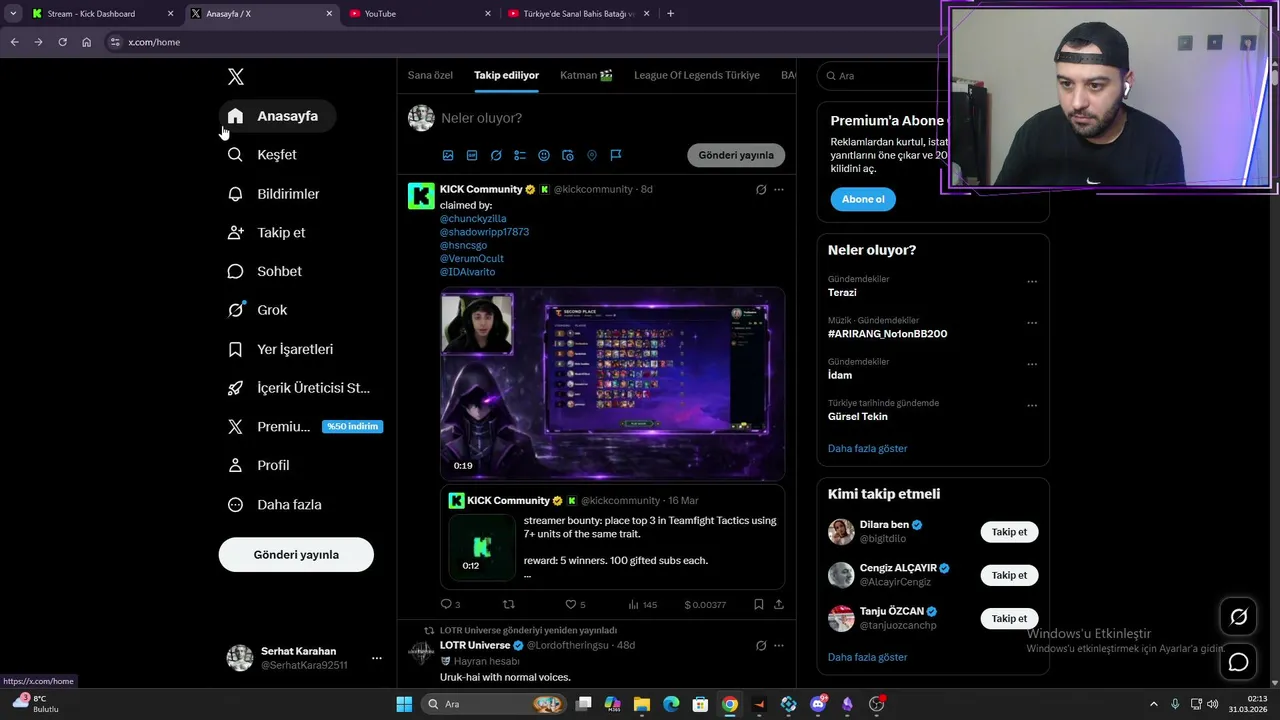Follow Dilara ben with Takip et
This screenshot has width=1280, height=720.
pos(1009,532)
